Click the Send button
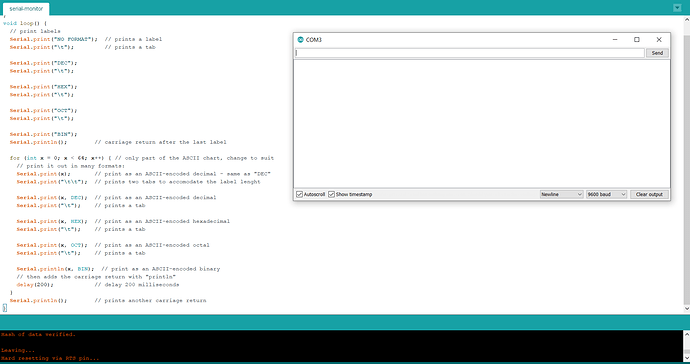 click(x=657, y=53)
